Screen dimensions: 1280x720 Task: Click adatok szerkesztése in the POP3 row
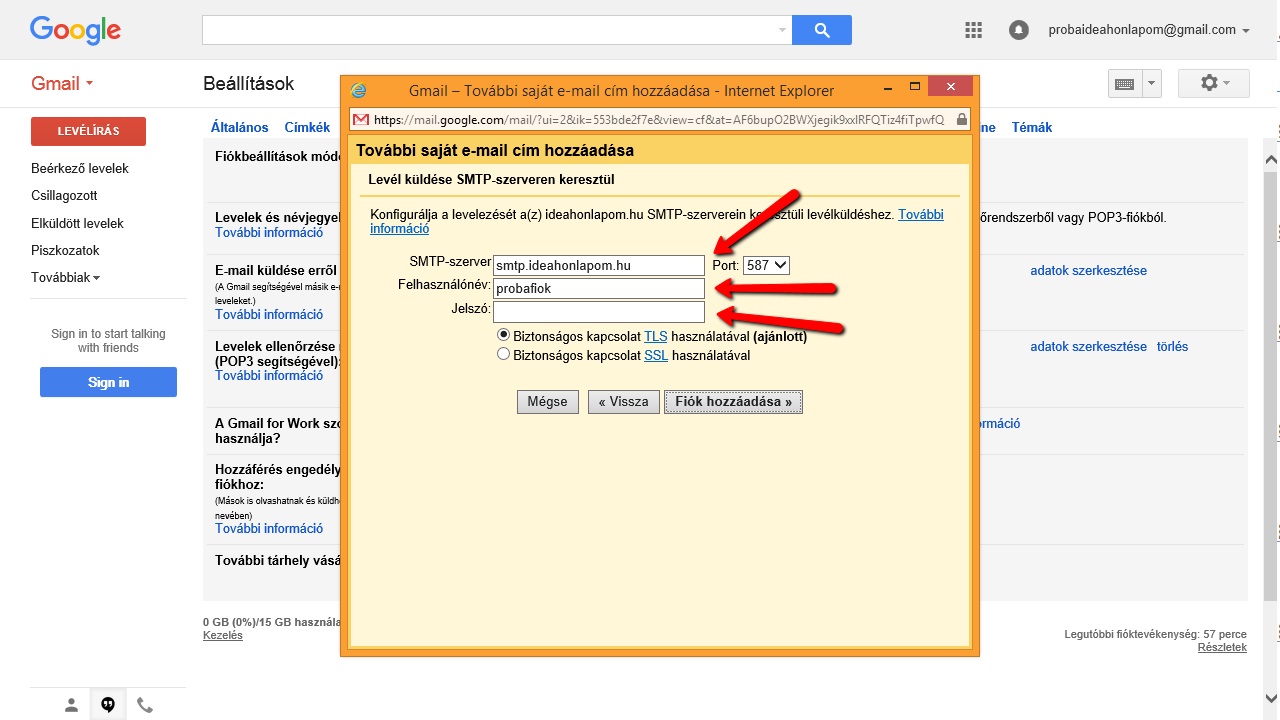click(x=1089, y=346)
